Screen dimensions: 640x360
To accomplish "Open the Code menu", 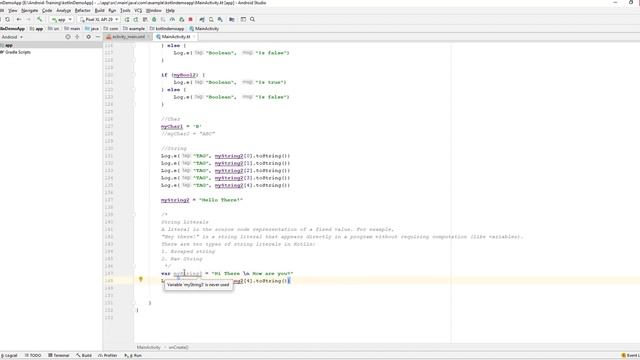I will coord(47,10).
